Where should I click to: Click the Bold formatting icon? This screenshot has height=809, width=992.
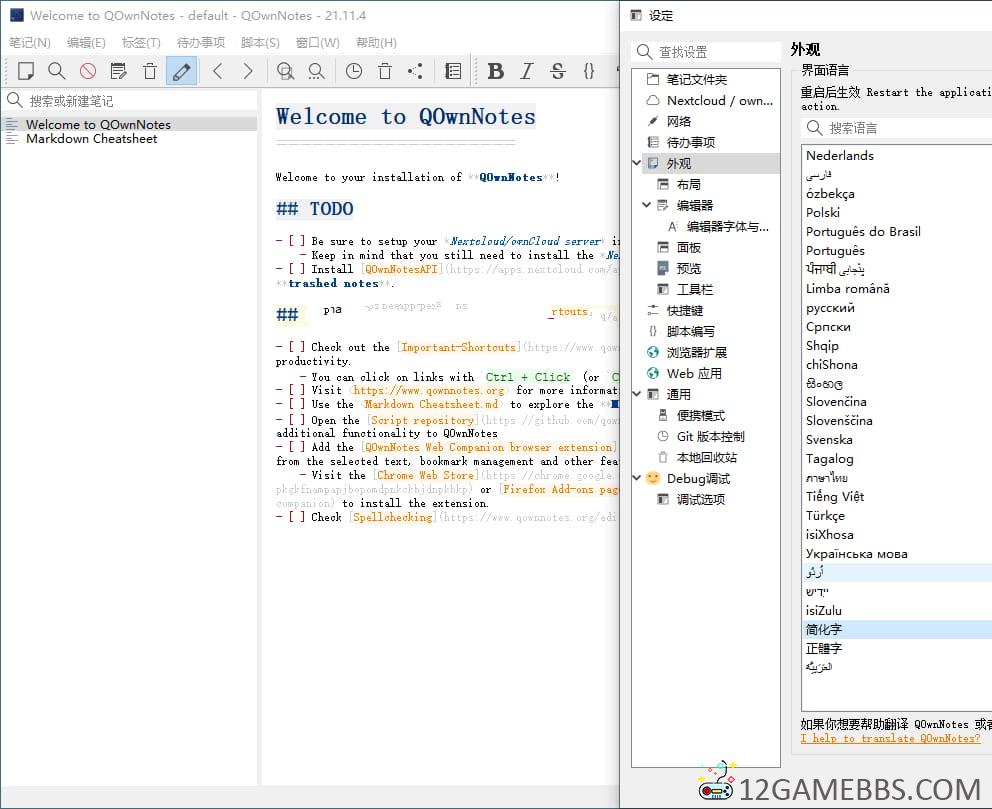click(495, 71)
